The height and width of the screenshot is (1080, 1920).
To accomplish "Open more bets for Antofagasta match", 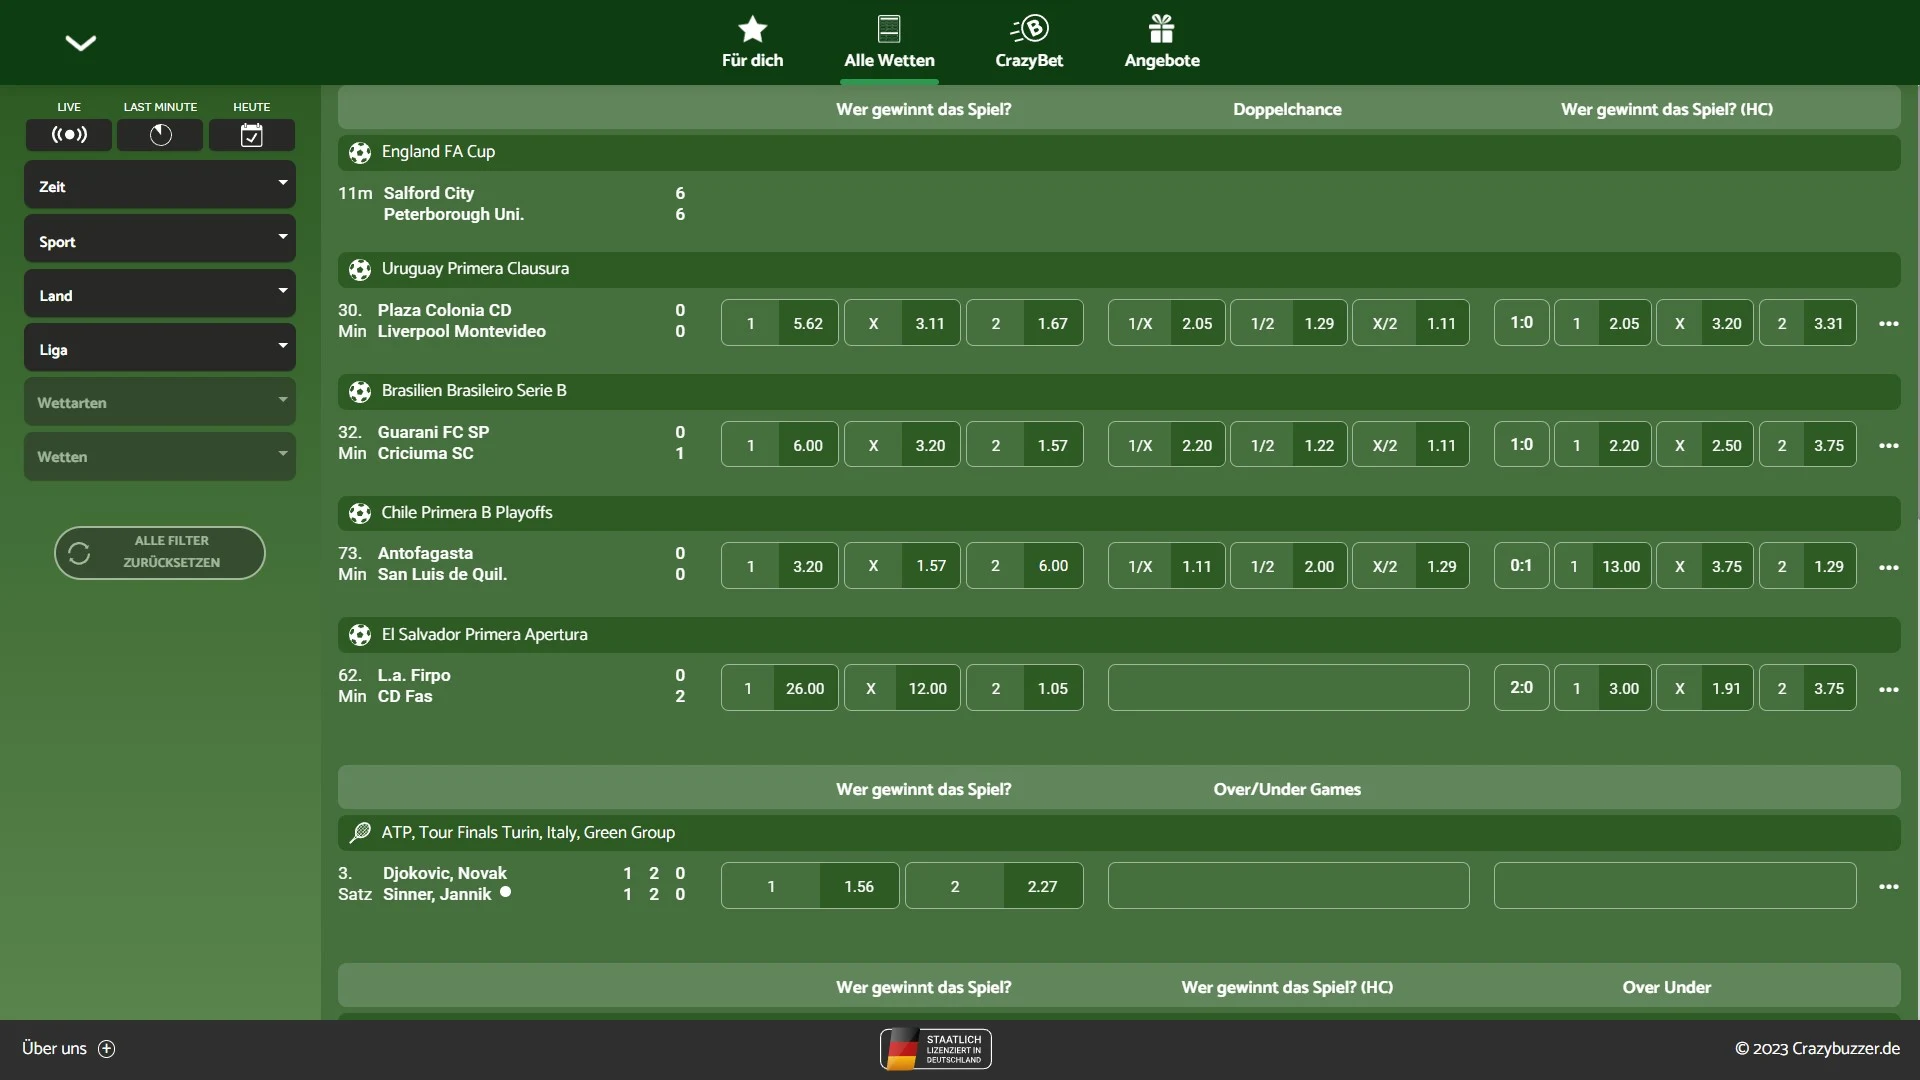I will (1888, 567).
